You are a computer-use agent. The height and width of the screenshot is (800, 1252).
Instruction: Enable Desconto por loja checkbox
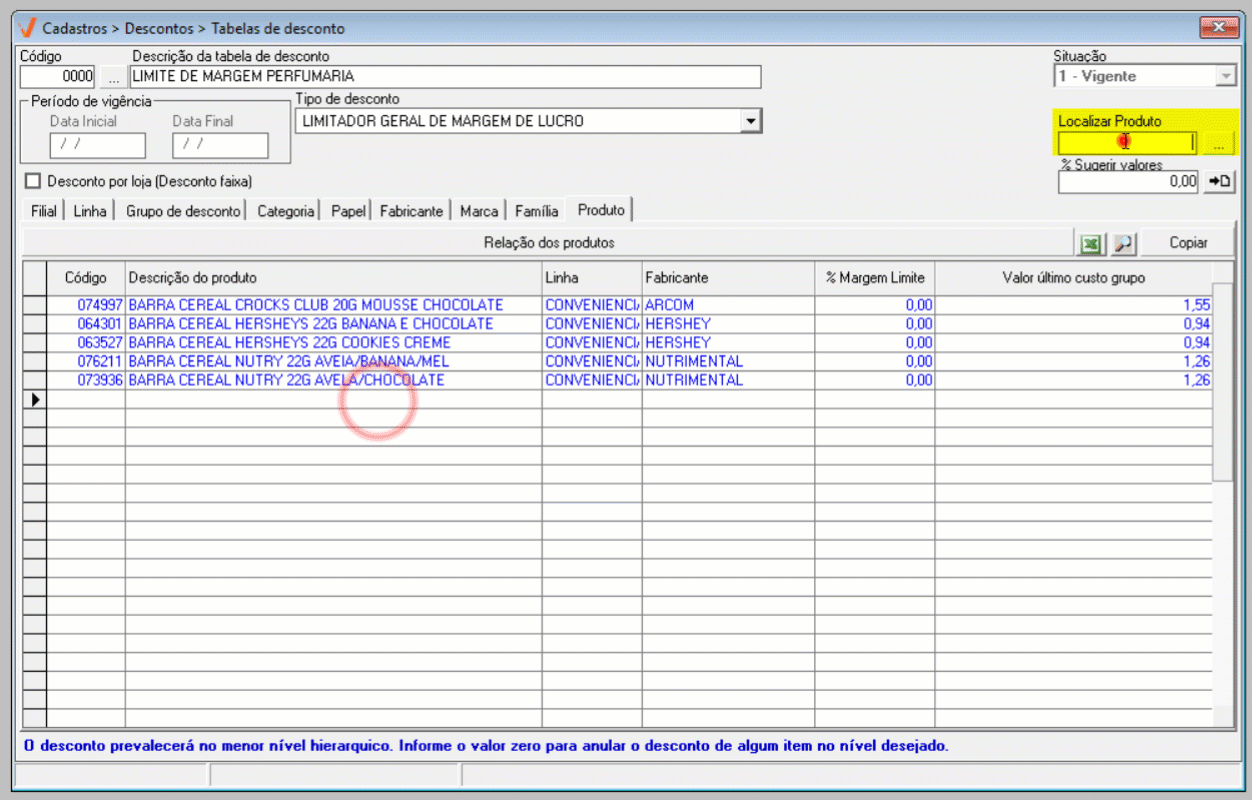(x=33, y=181)
